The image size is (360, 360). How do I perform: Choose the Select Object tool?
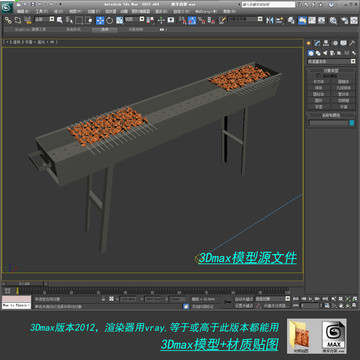pyautogui.click(x=59, y=20)
